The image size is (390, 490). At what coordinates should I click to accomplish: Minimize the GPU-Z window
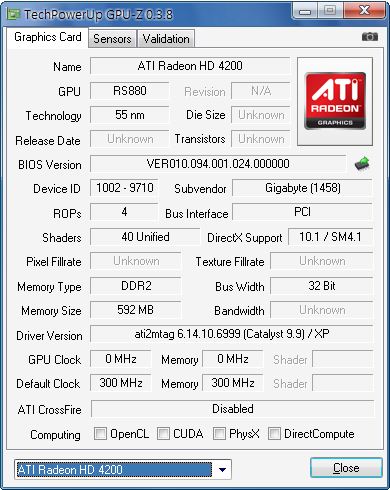click(305, 11)
